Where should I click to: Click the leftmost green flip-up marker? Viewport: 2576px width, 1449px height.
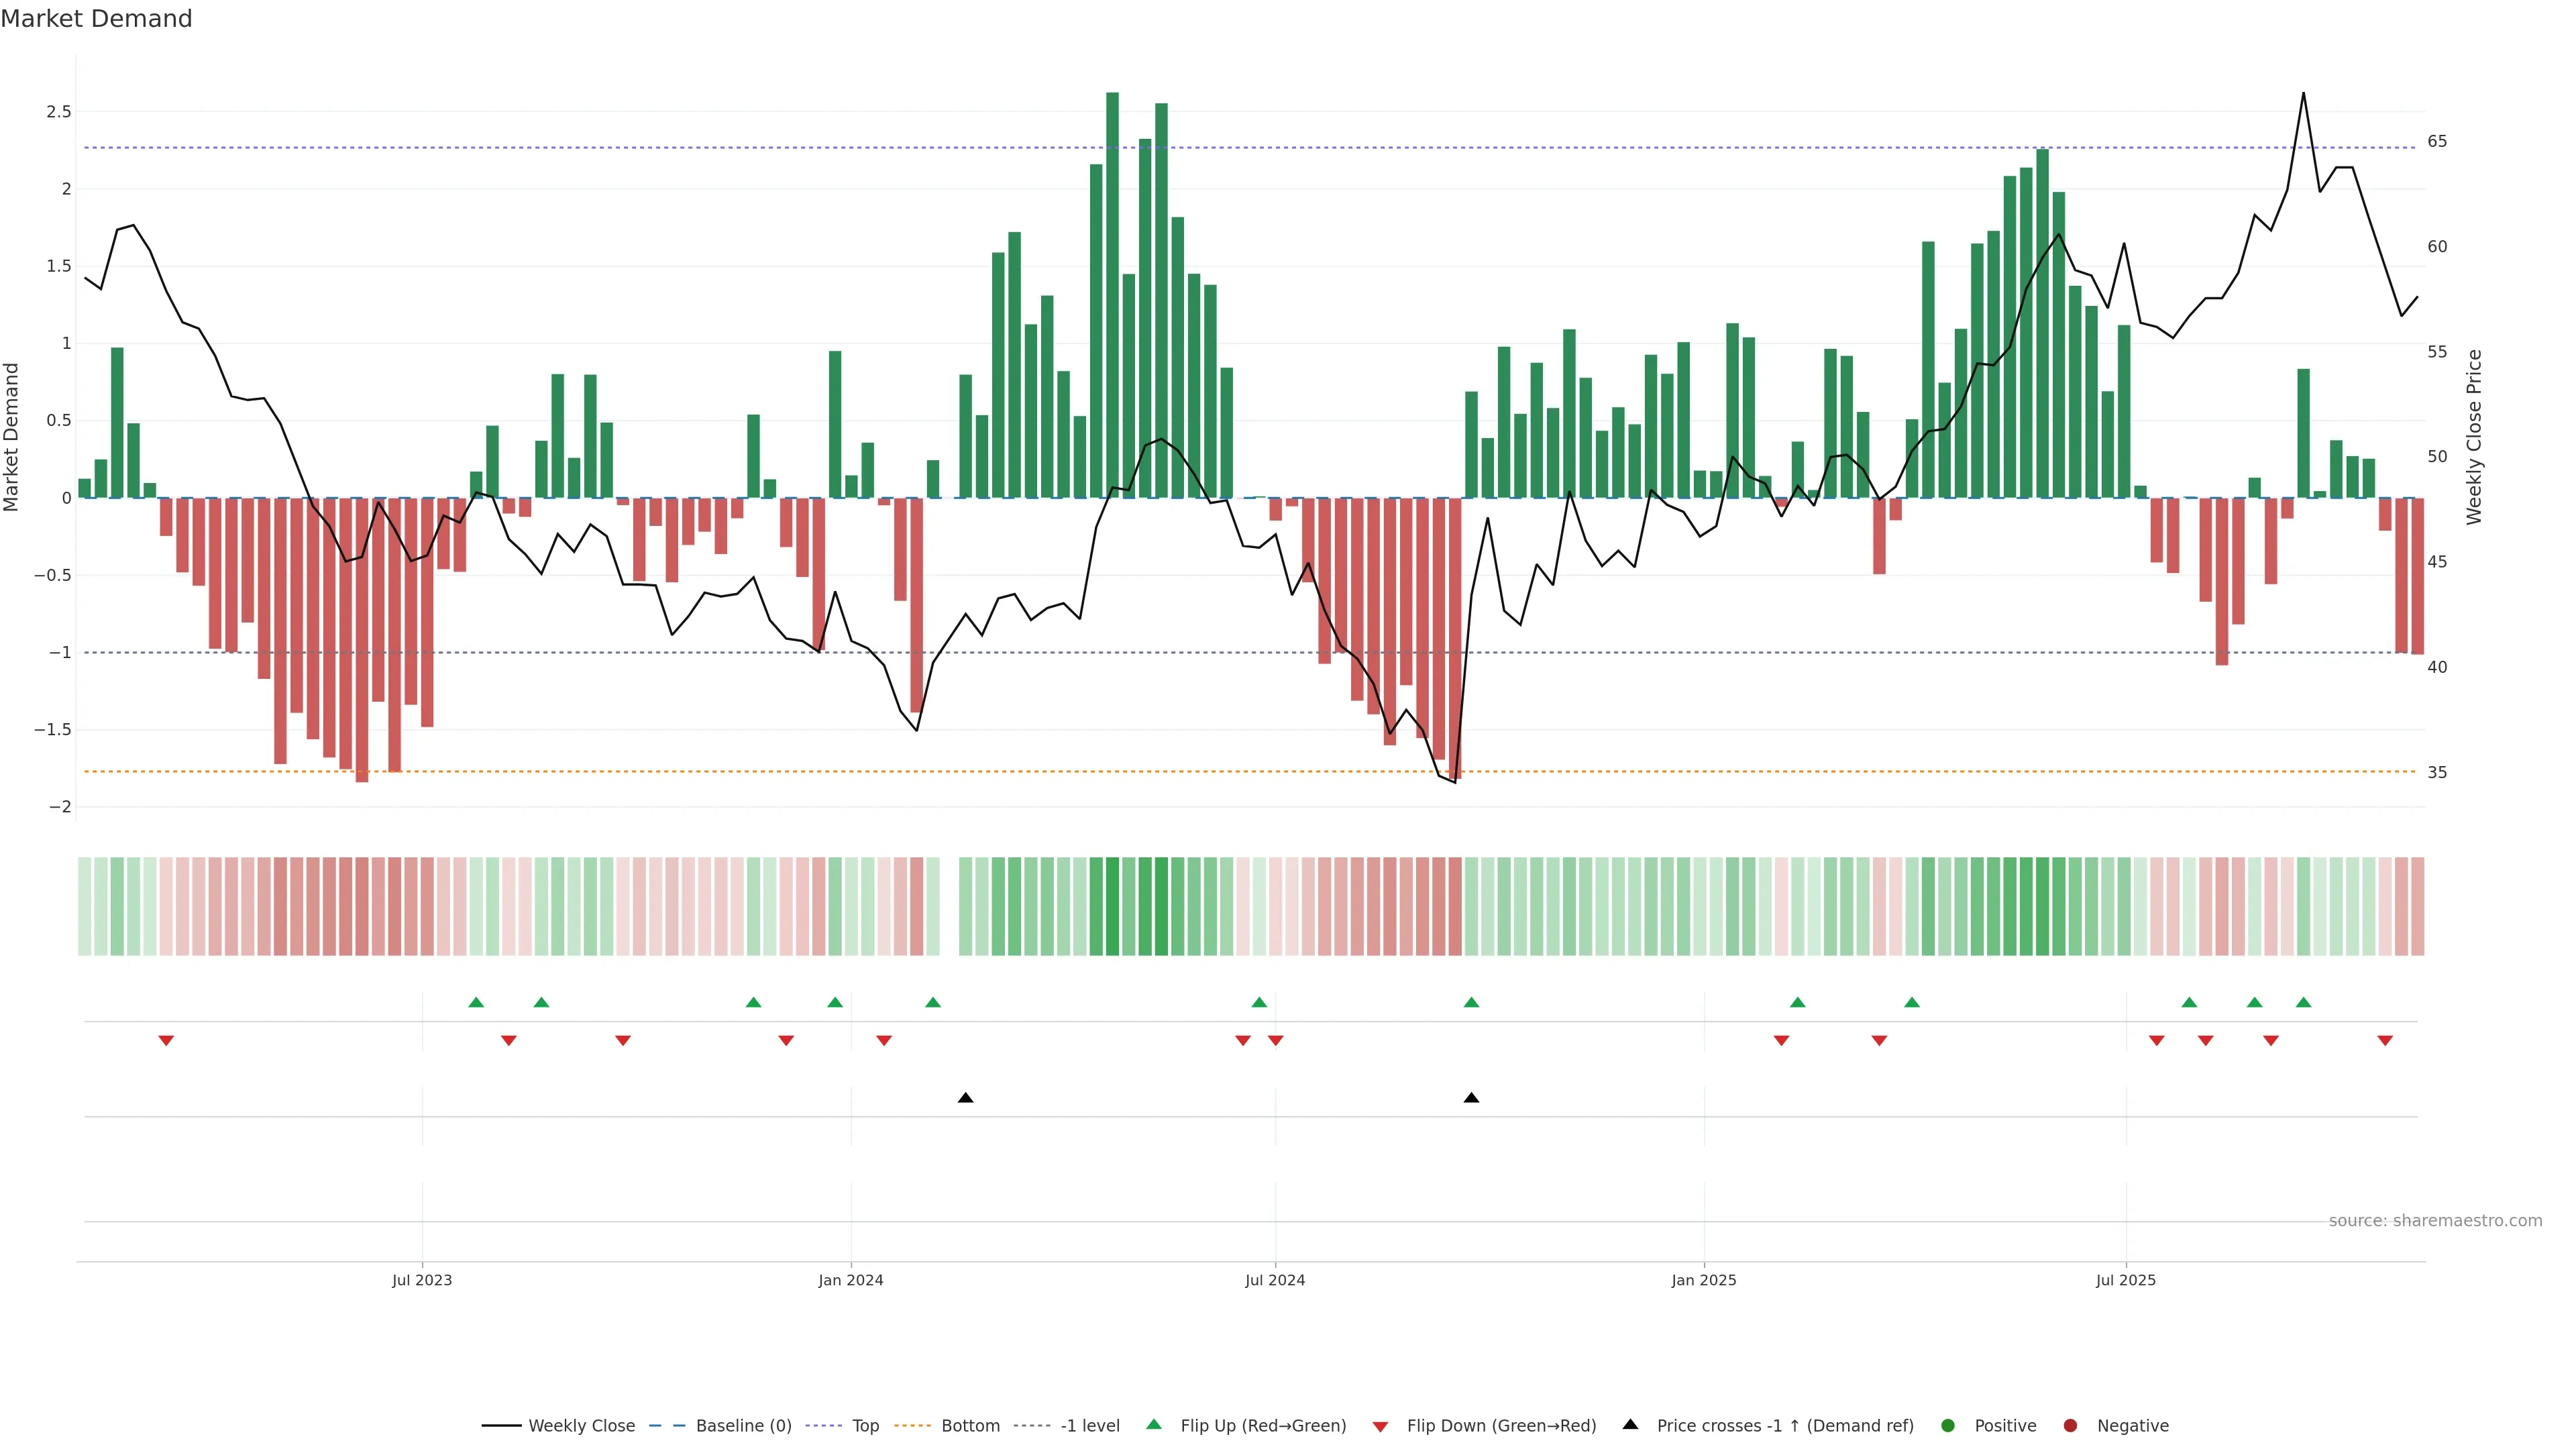click(476, 1002)
